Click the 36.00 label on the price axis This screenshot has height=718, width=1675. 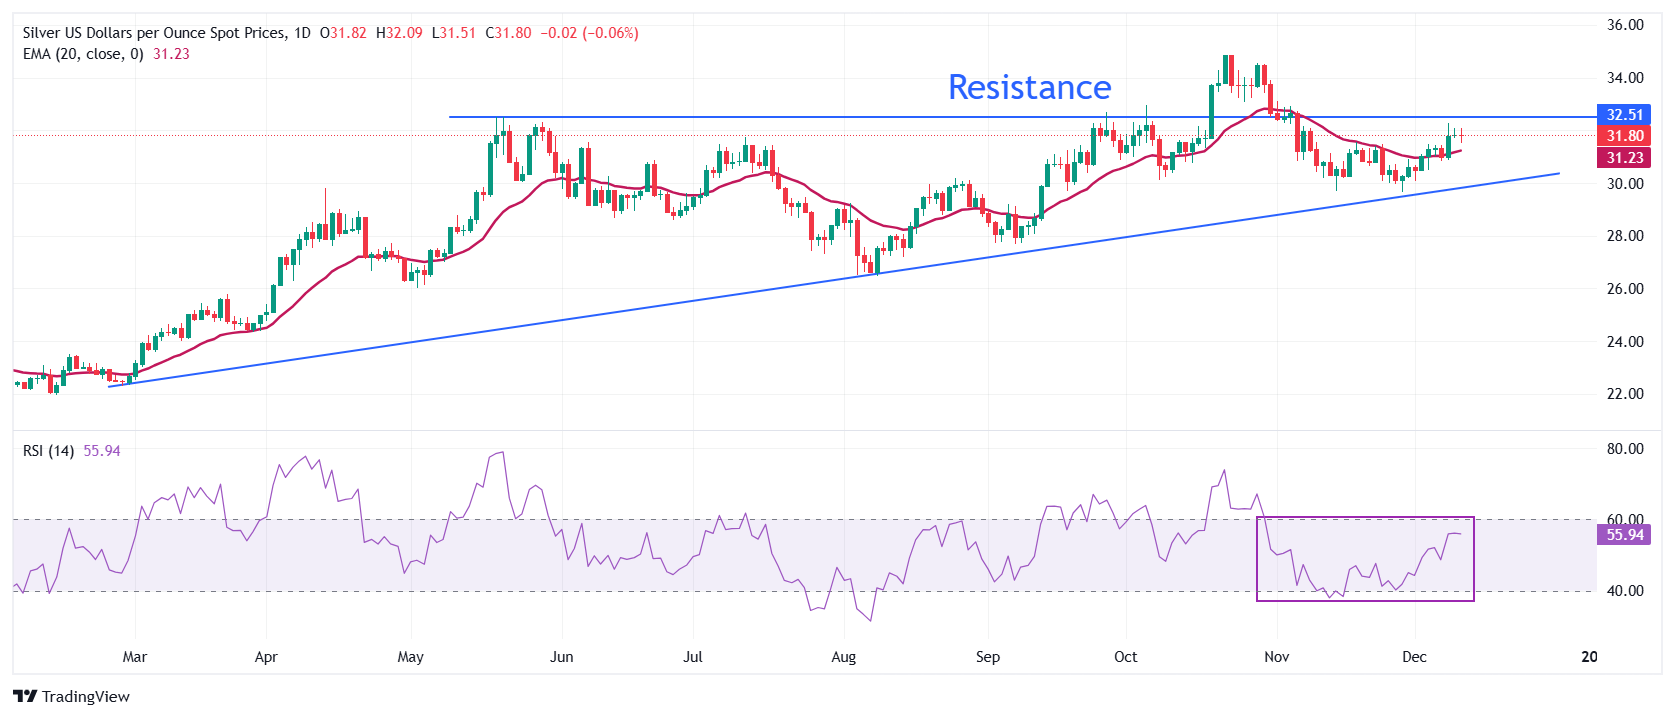(x=1625, y=25)
